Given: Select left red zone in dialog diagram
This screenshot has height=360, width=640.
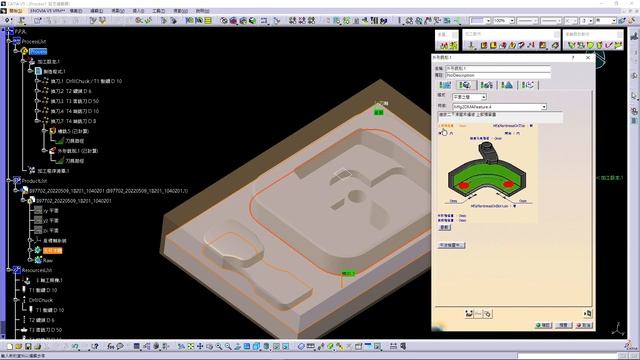Looking at the screenshot, I should [464, 185].
